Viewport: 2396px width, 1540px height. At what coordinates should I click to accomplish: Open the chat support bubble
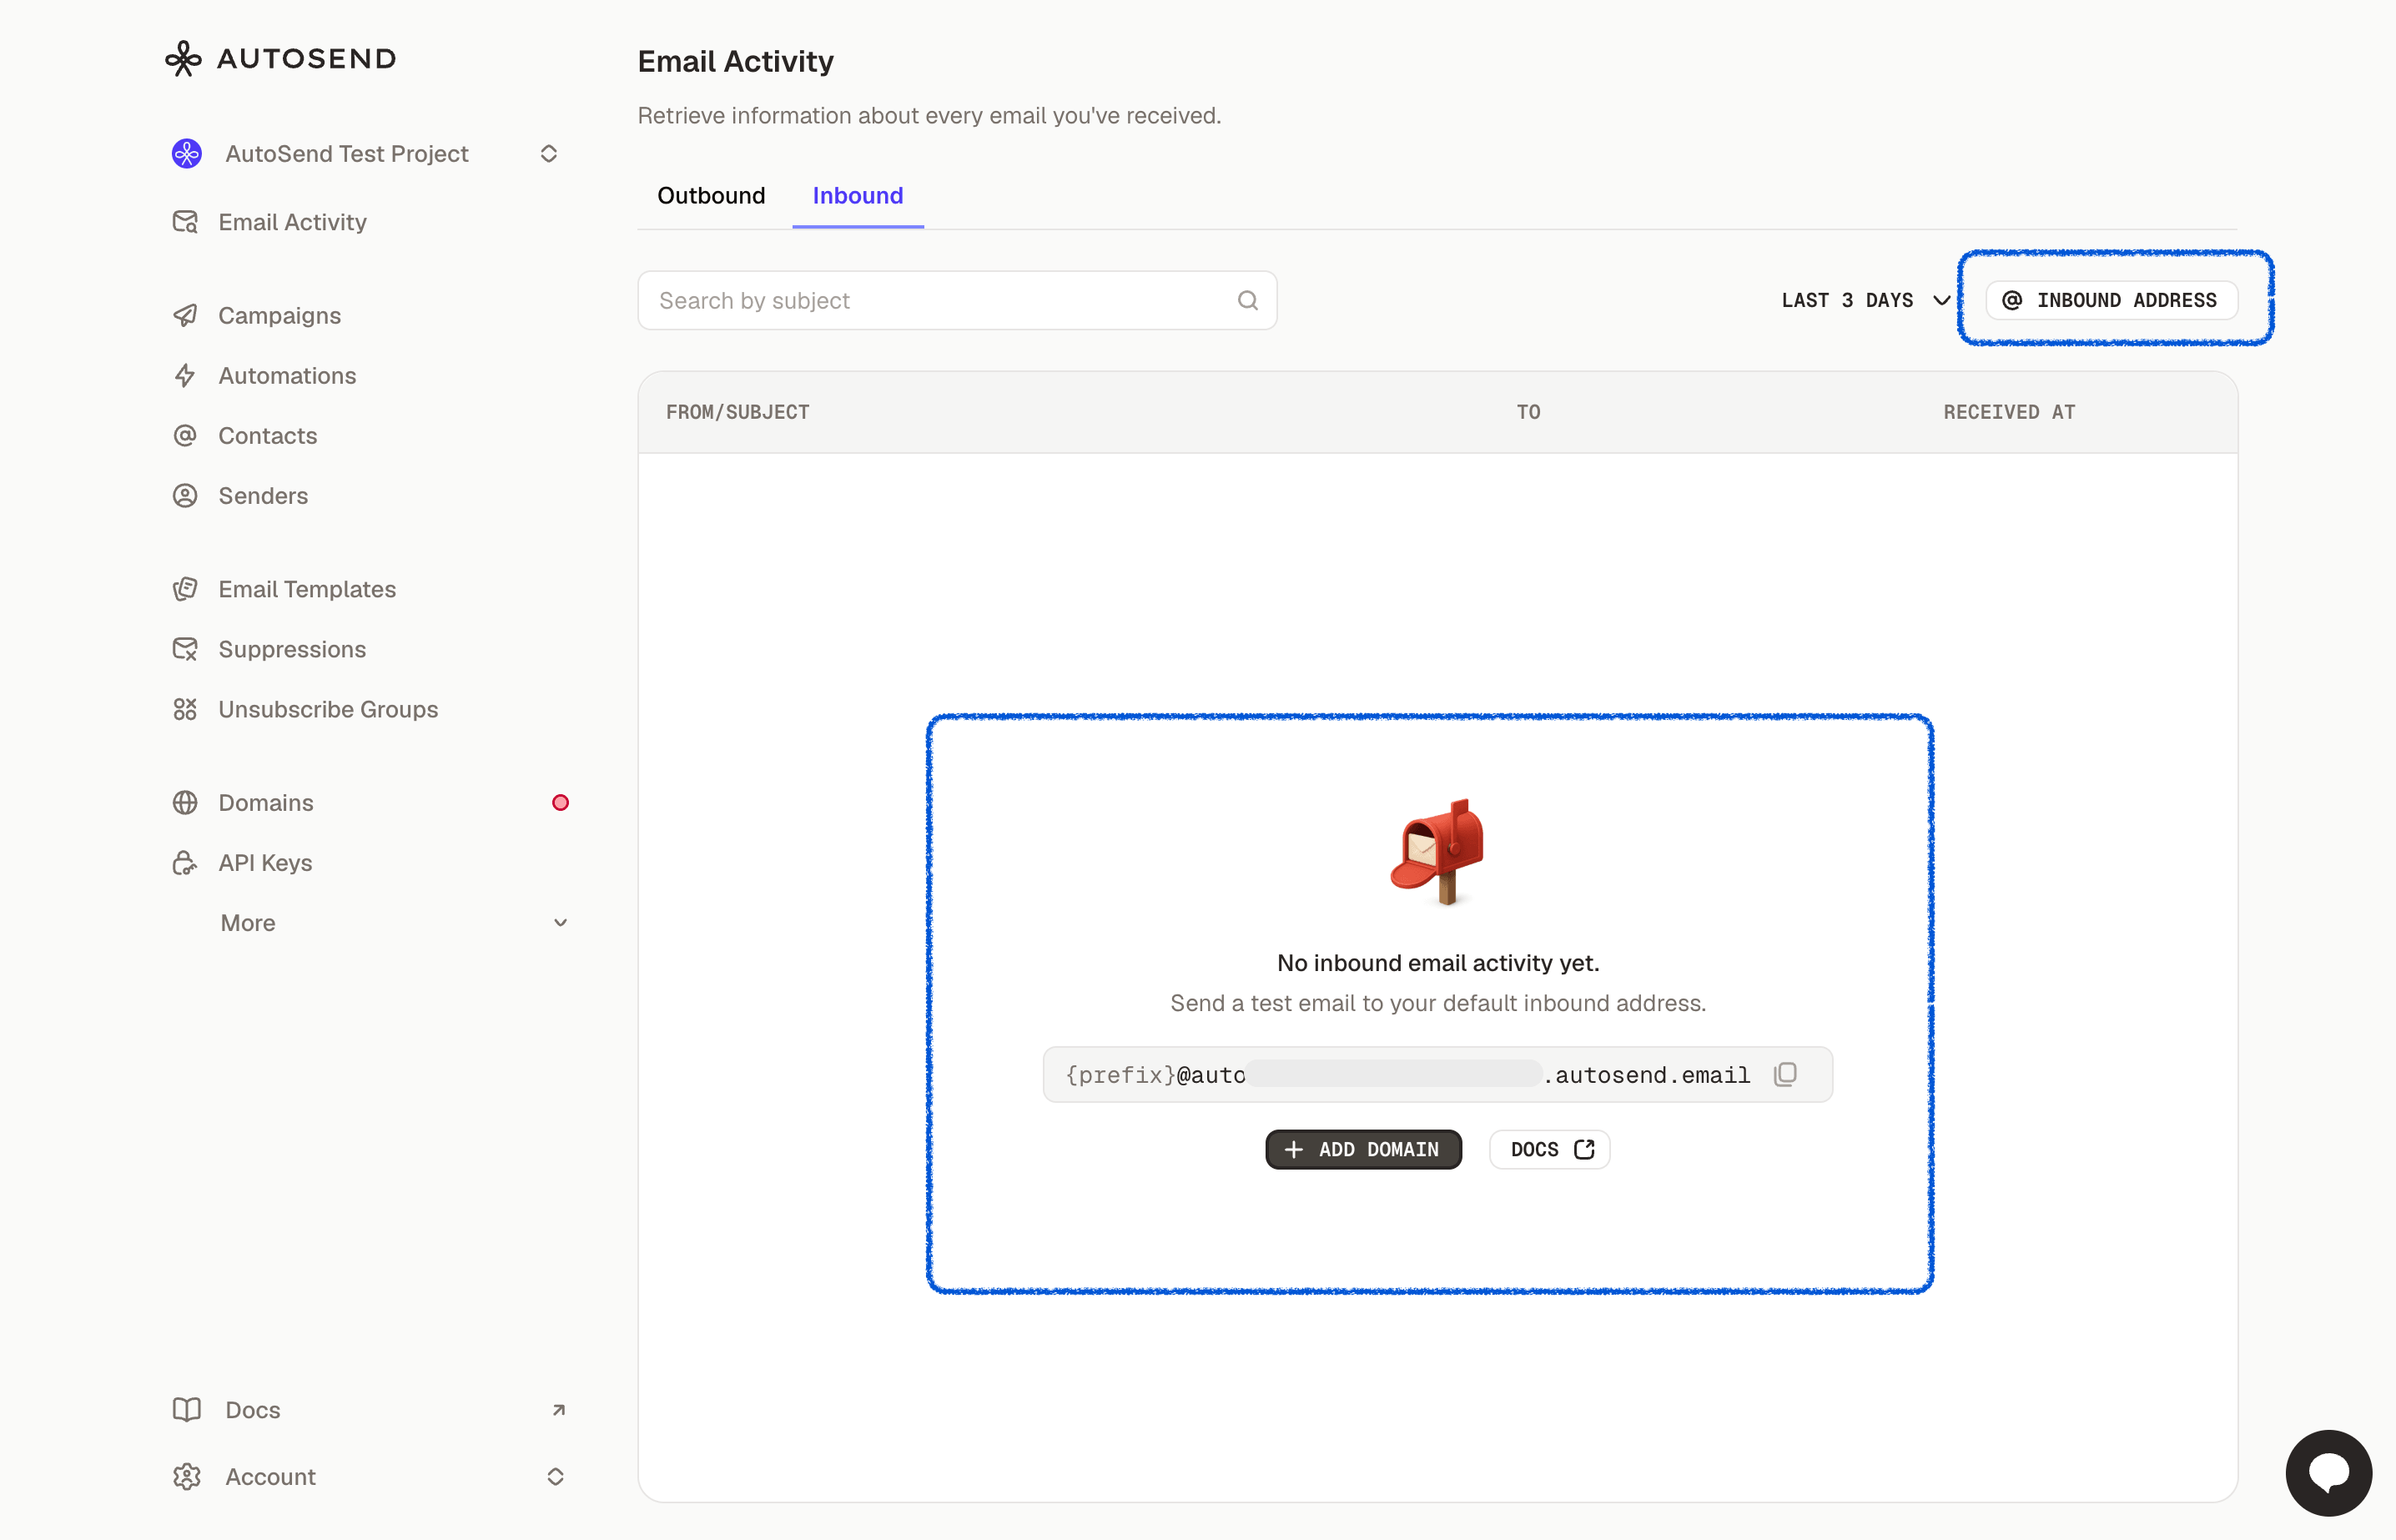(2328, 1473)
